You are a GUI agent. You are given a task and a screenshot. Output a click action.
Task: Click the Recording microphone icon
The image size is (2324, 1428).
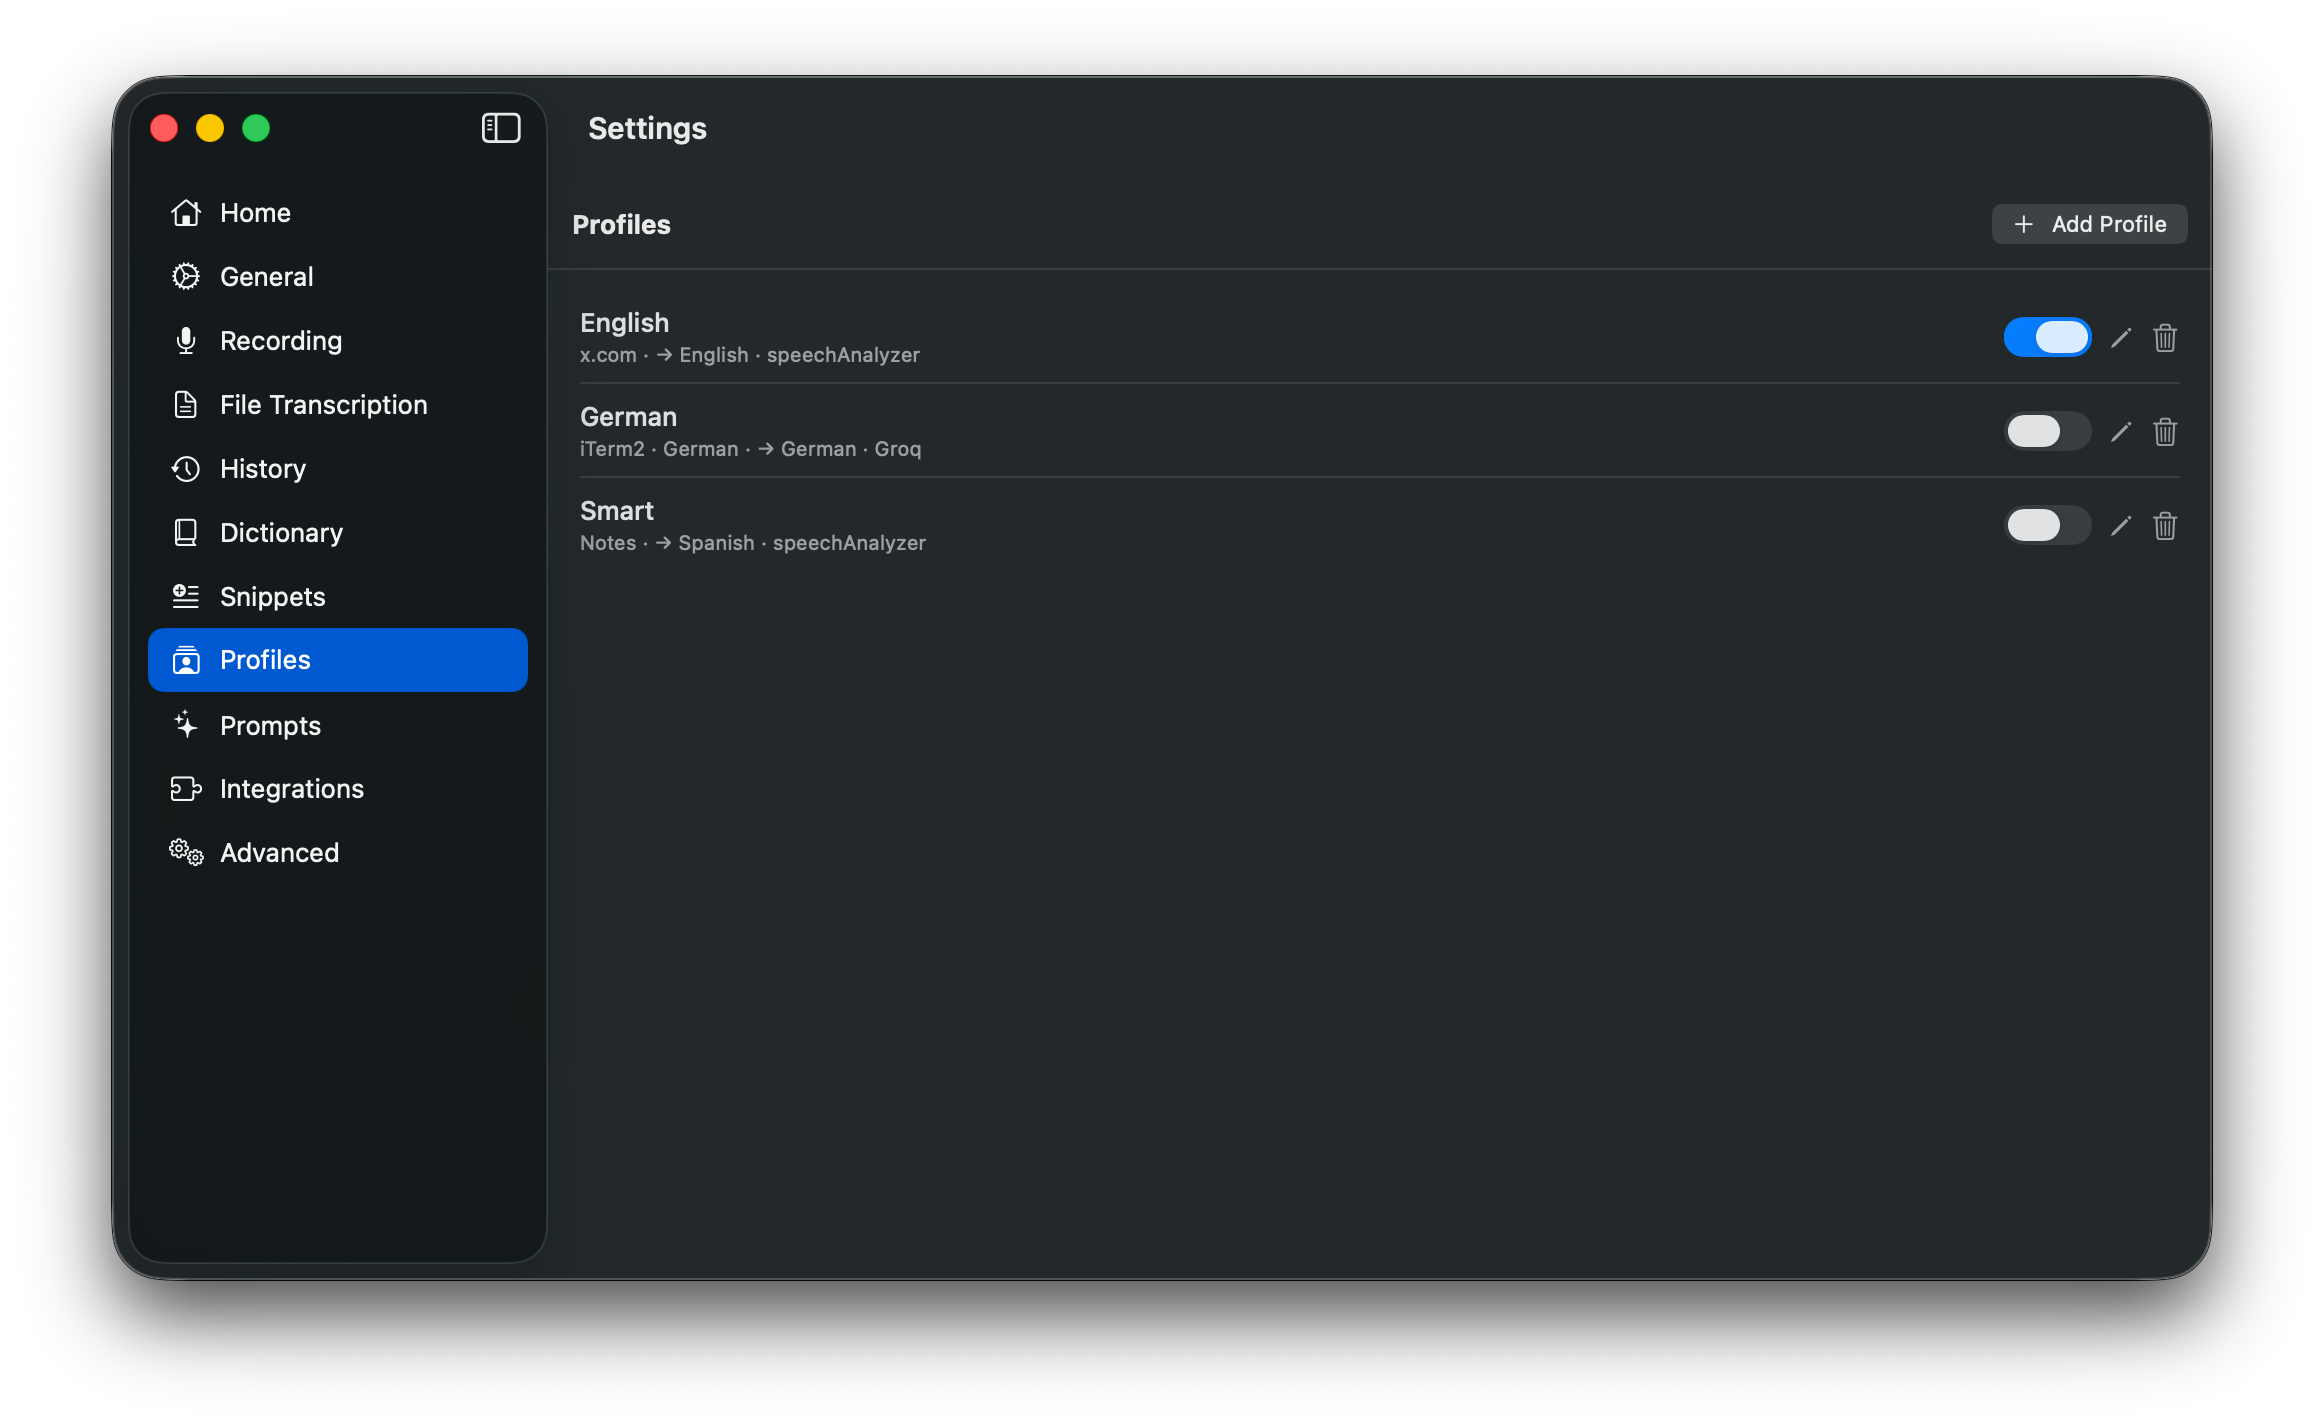[186, 340]
